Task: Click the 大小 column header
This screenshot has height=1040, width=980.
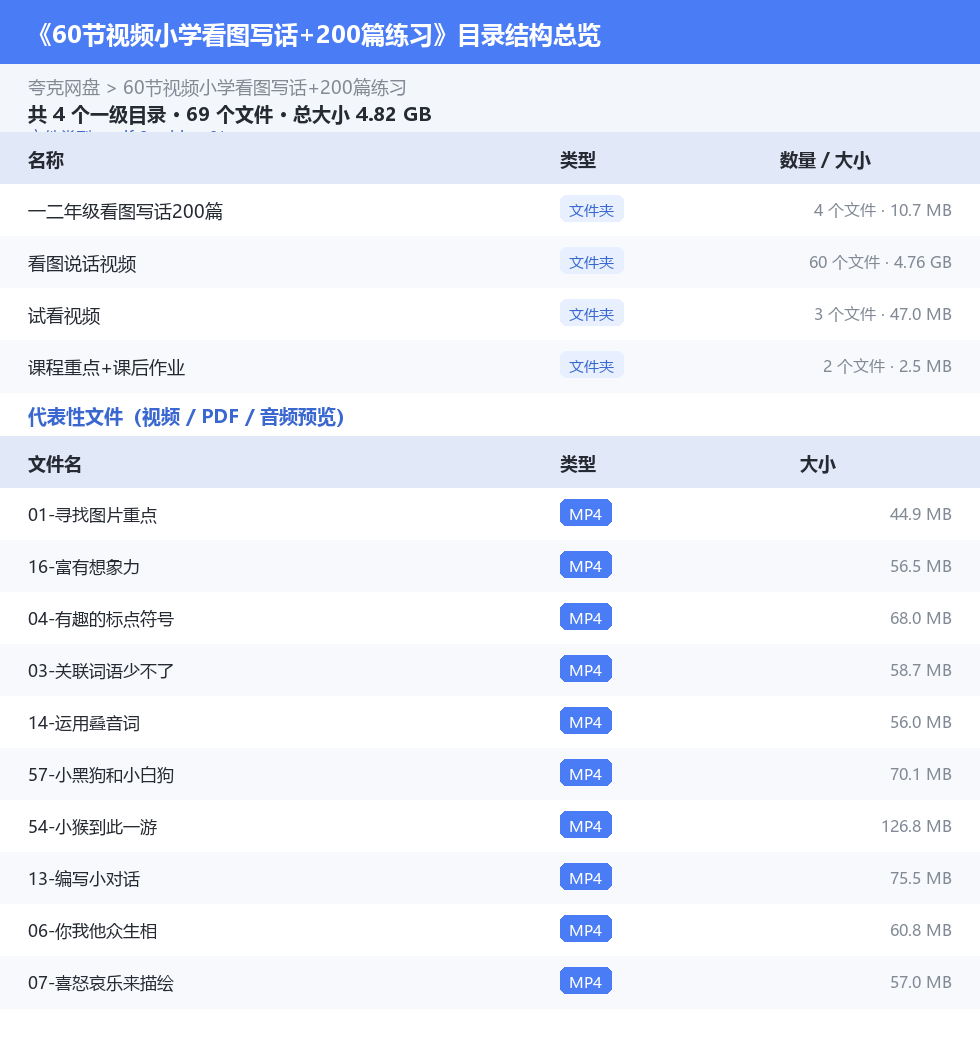Action: 818,464
